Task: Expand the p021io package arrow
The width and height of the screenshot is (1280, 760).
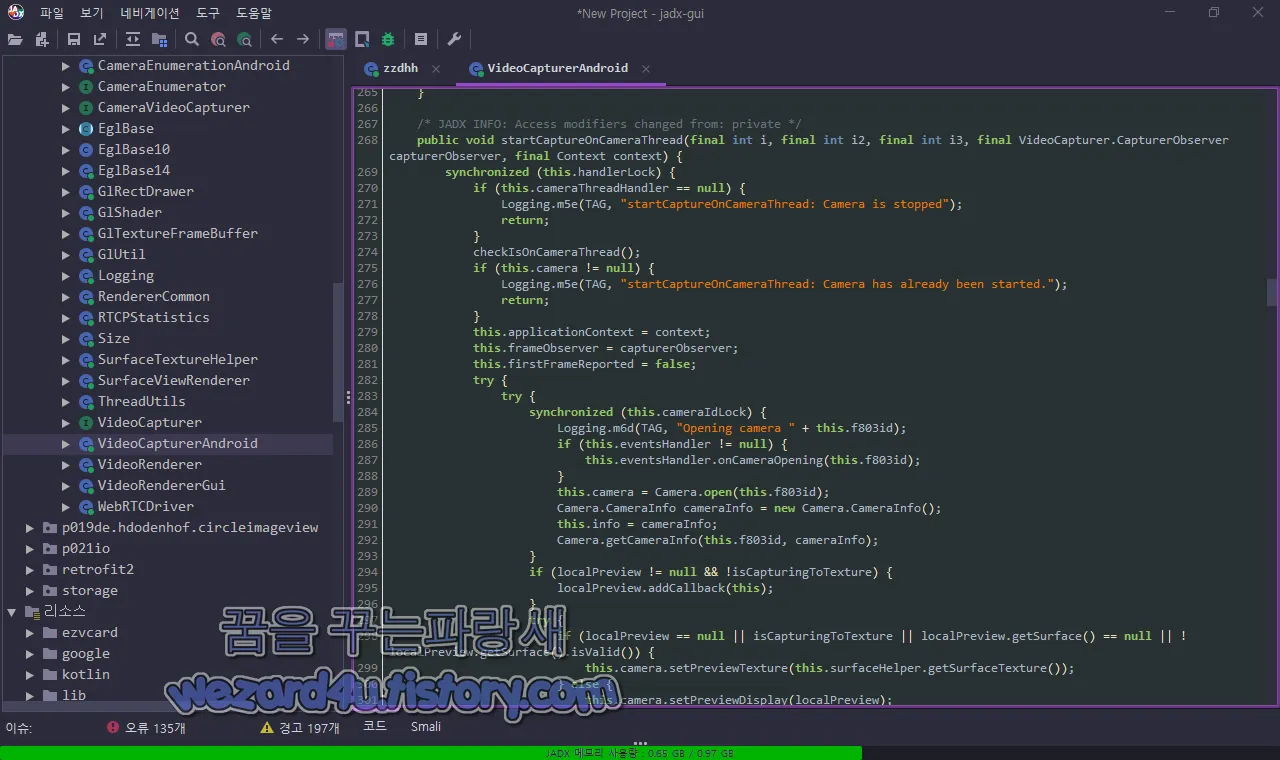Action: tap(30, 548)
